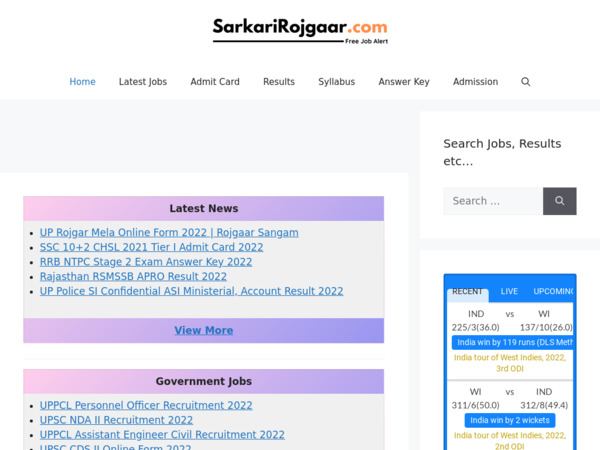This screenshot has height=450, width=600.
Task: Click the Government Jobs header
Action: pyautogui.click(x=204, y=382)
